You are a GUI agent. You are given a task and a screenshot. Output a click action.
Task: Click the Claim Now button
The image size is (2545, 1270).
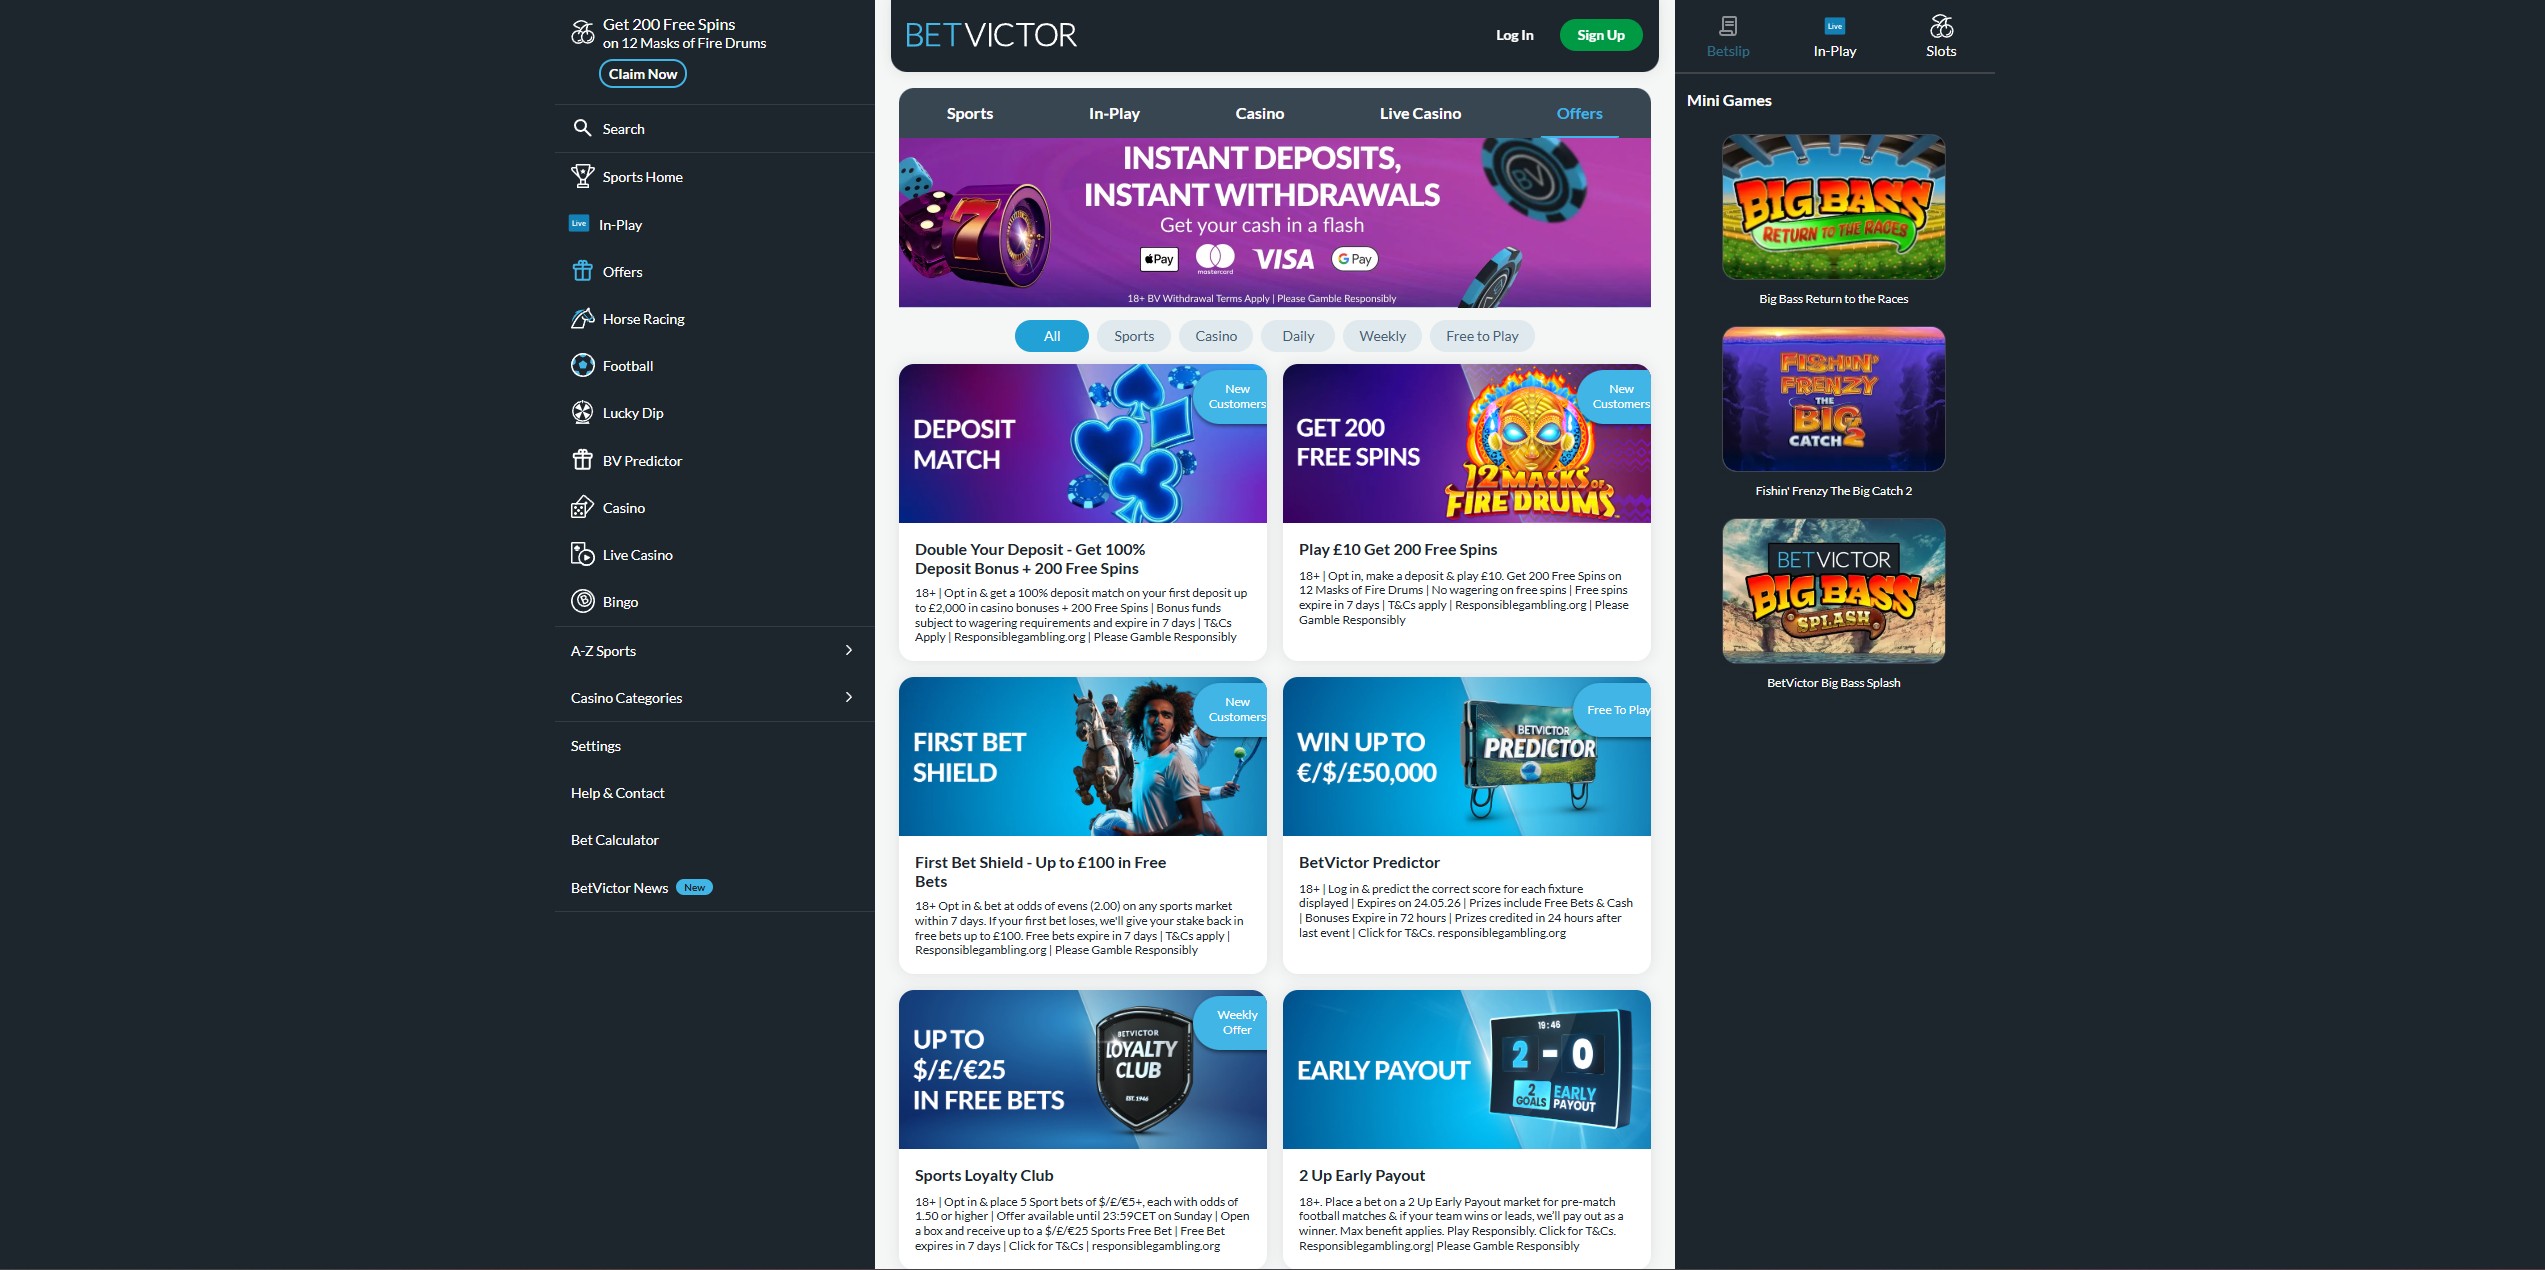pyautogui.click(x=643, y=74)
